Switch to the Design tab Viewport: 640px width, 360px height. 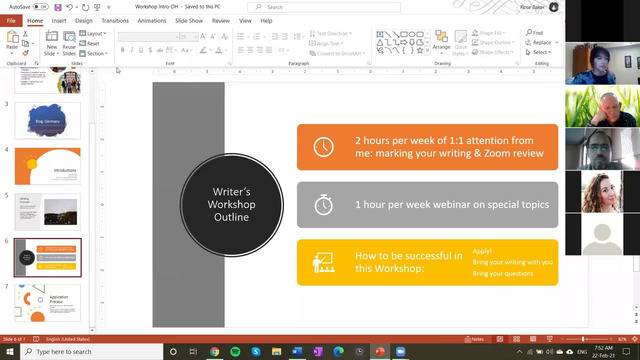(x=84, y=20)
